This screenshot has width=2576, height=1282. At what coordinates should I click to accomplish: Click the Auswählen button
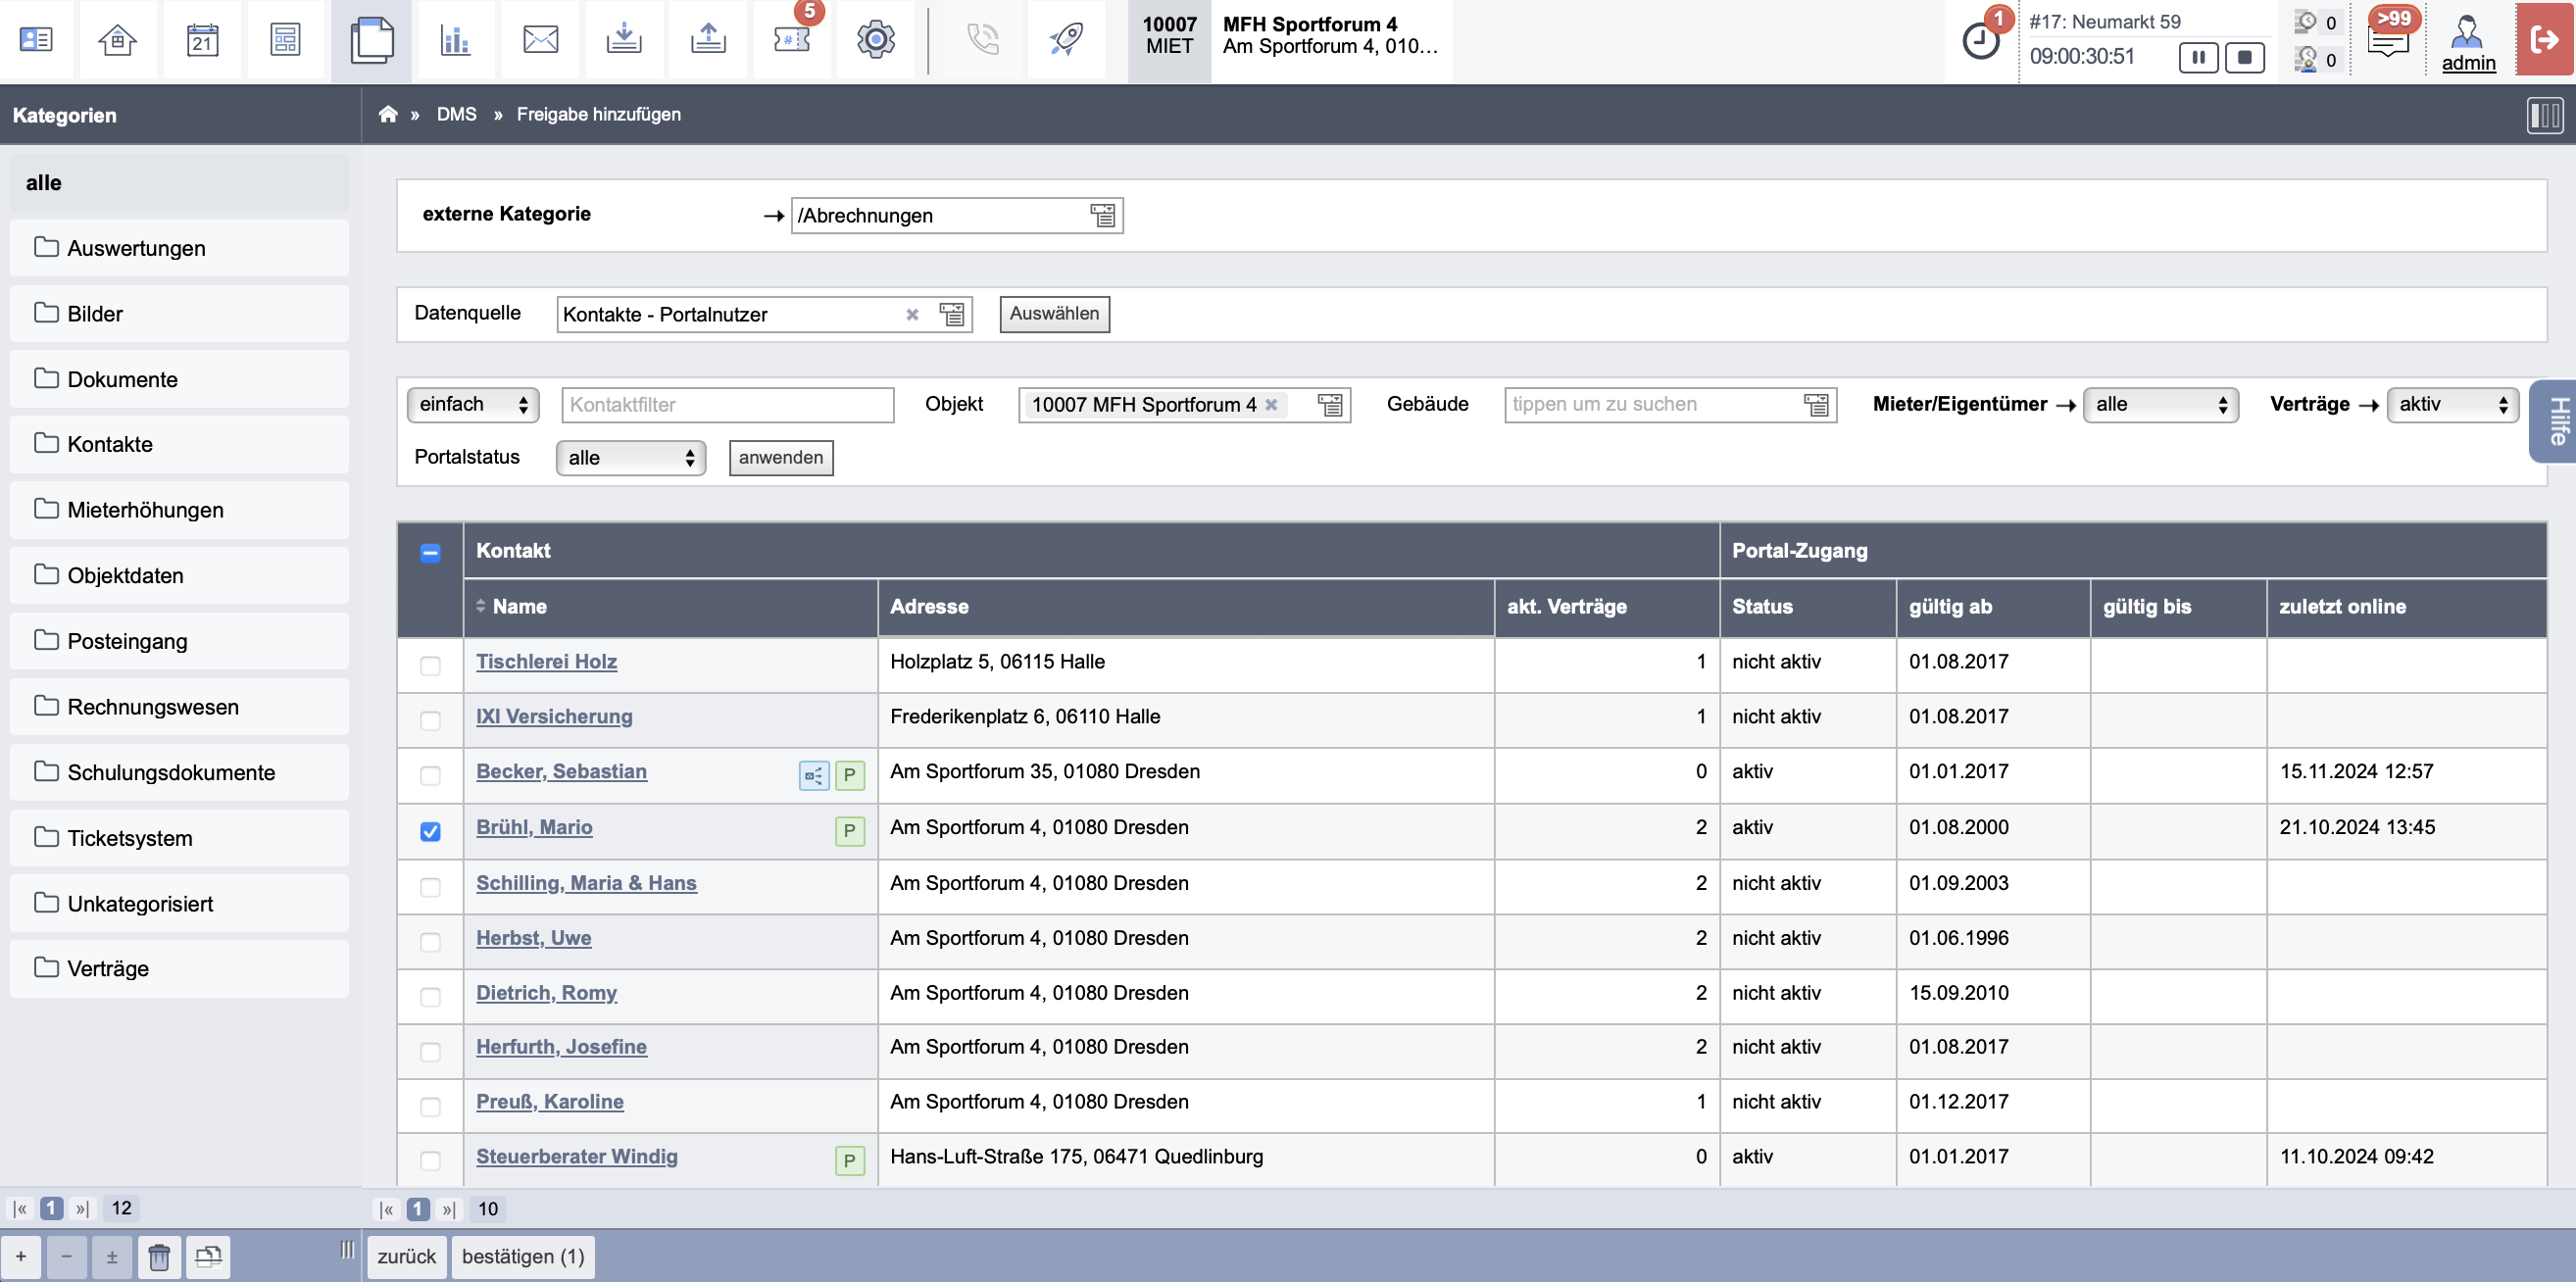pyautogui.click(x=1054, y=314)
